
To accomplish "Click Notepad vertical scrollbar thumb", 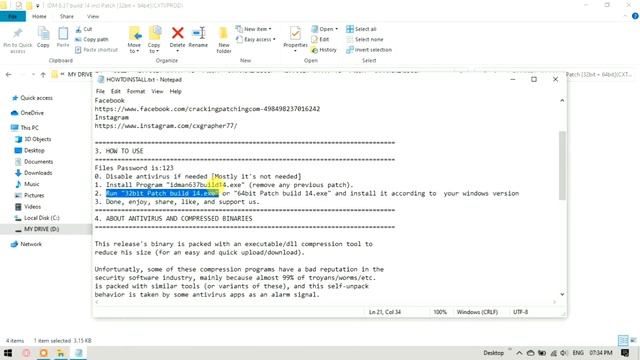I will pyautogui.click(x=562, y=165).
